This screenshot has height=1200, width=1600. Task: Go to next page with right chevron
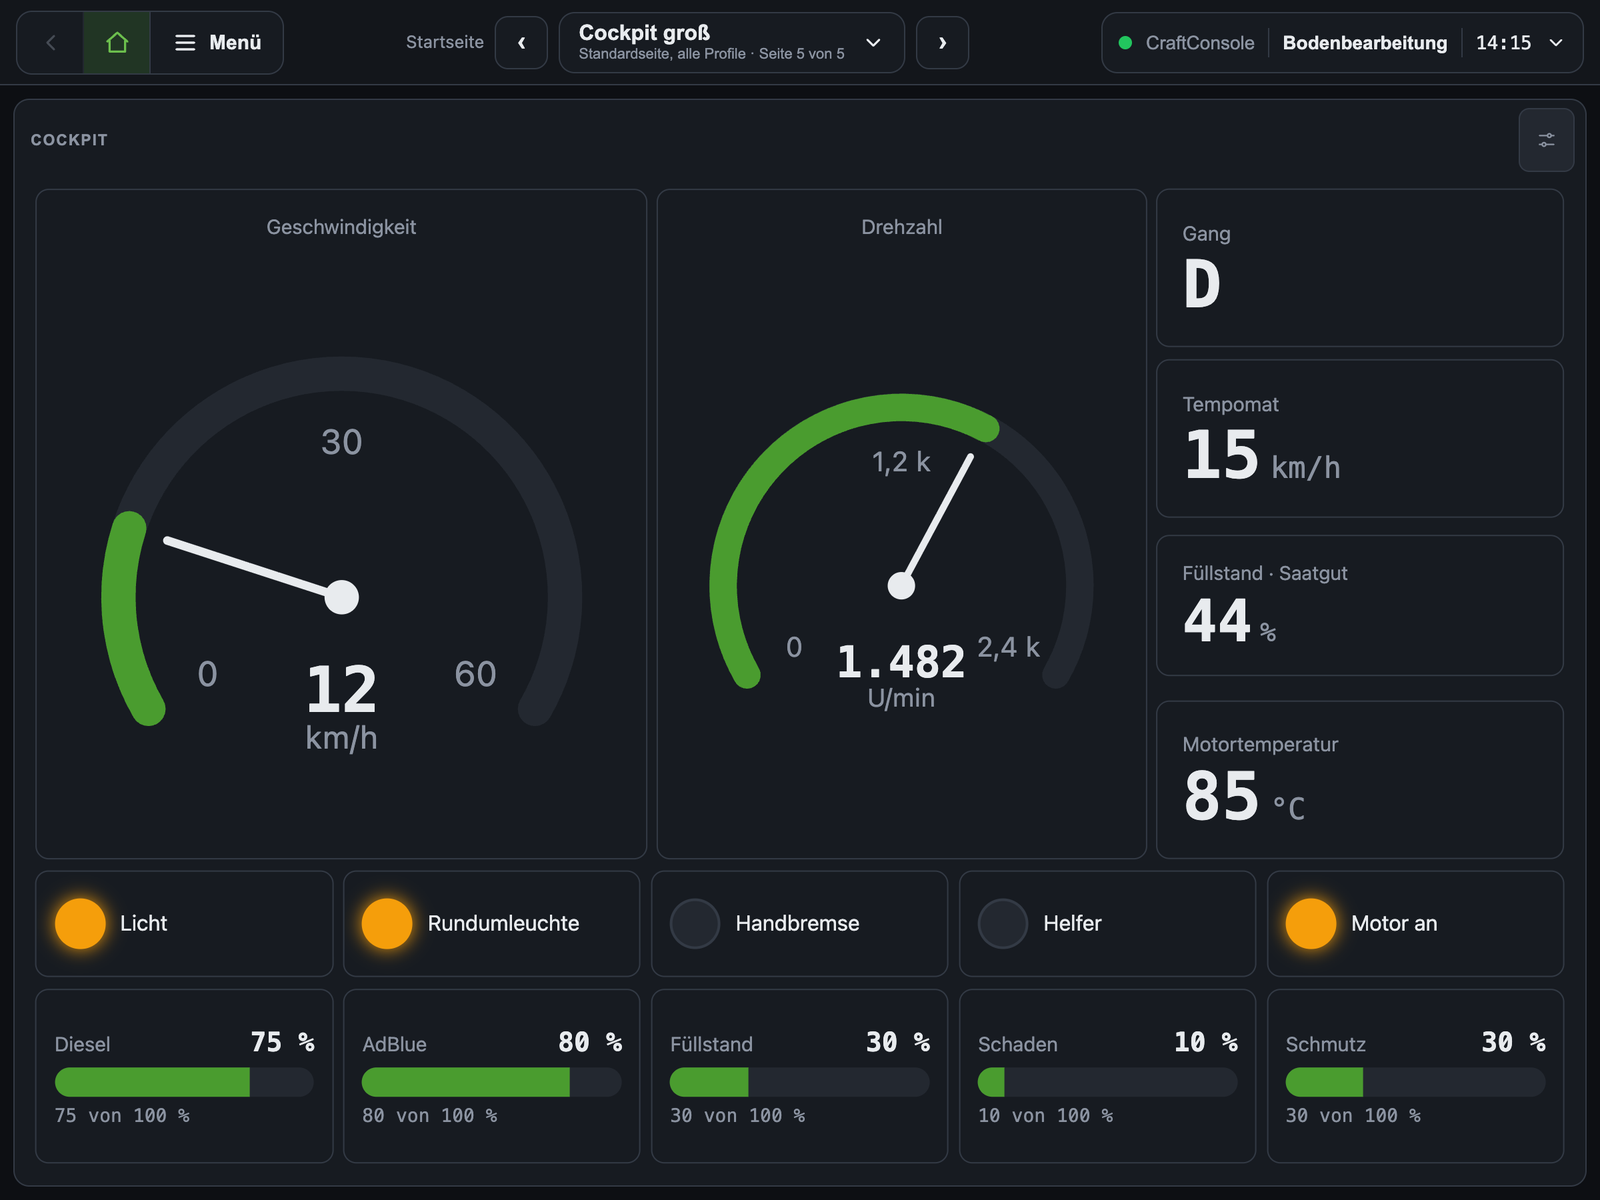[942, 43]
